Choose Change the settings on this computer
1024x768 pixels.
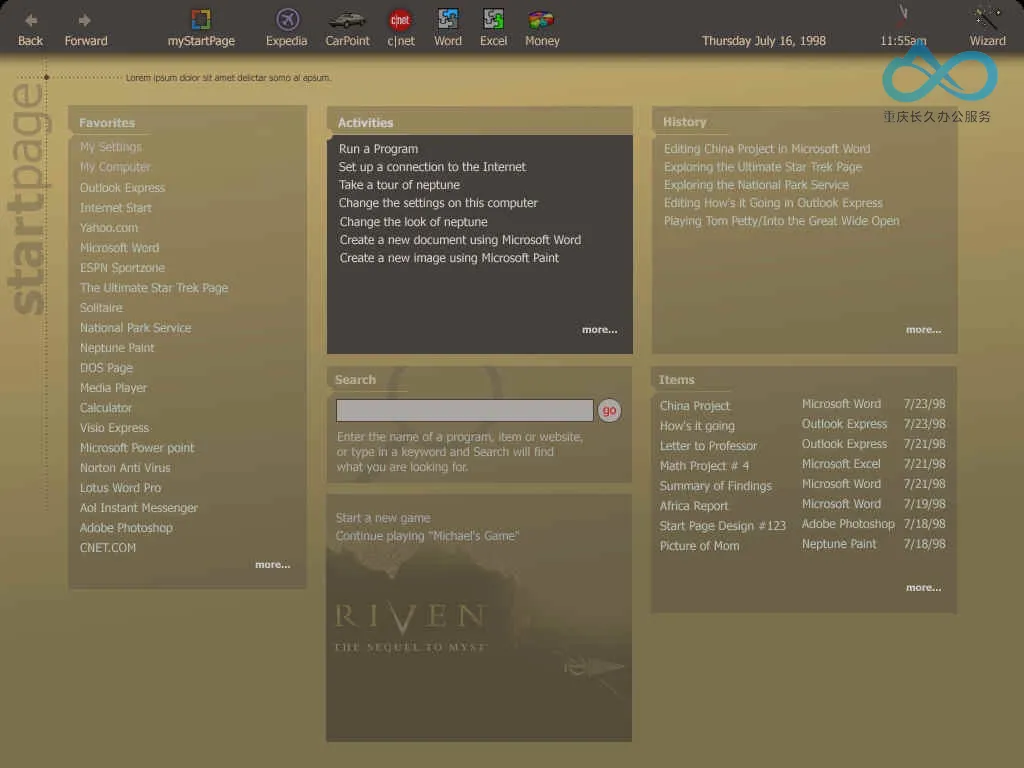[x=438, y=203]
